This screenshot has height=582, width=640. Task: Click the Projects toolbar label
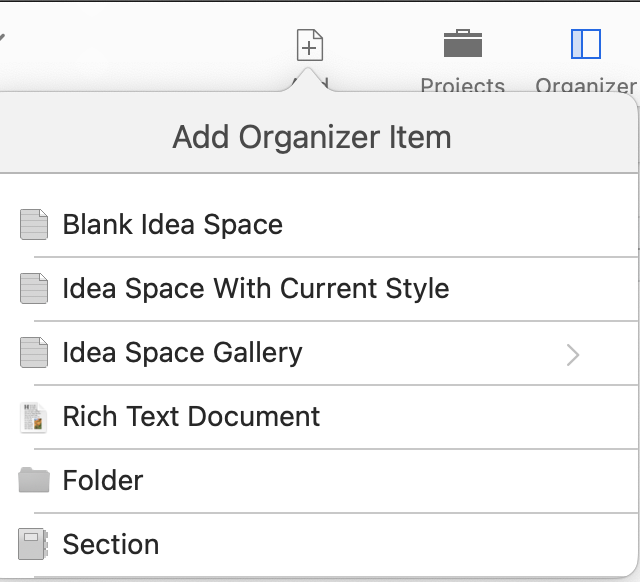click(462, 86)
